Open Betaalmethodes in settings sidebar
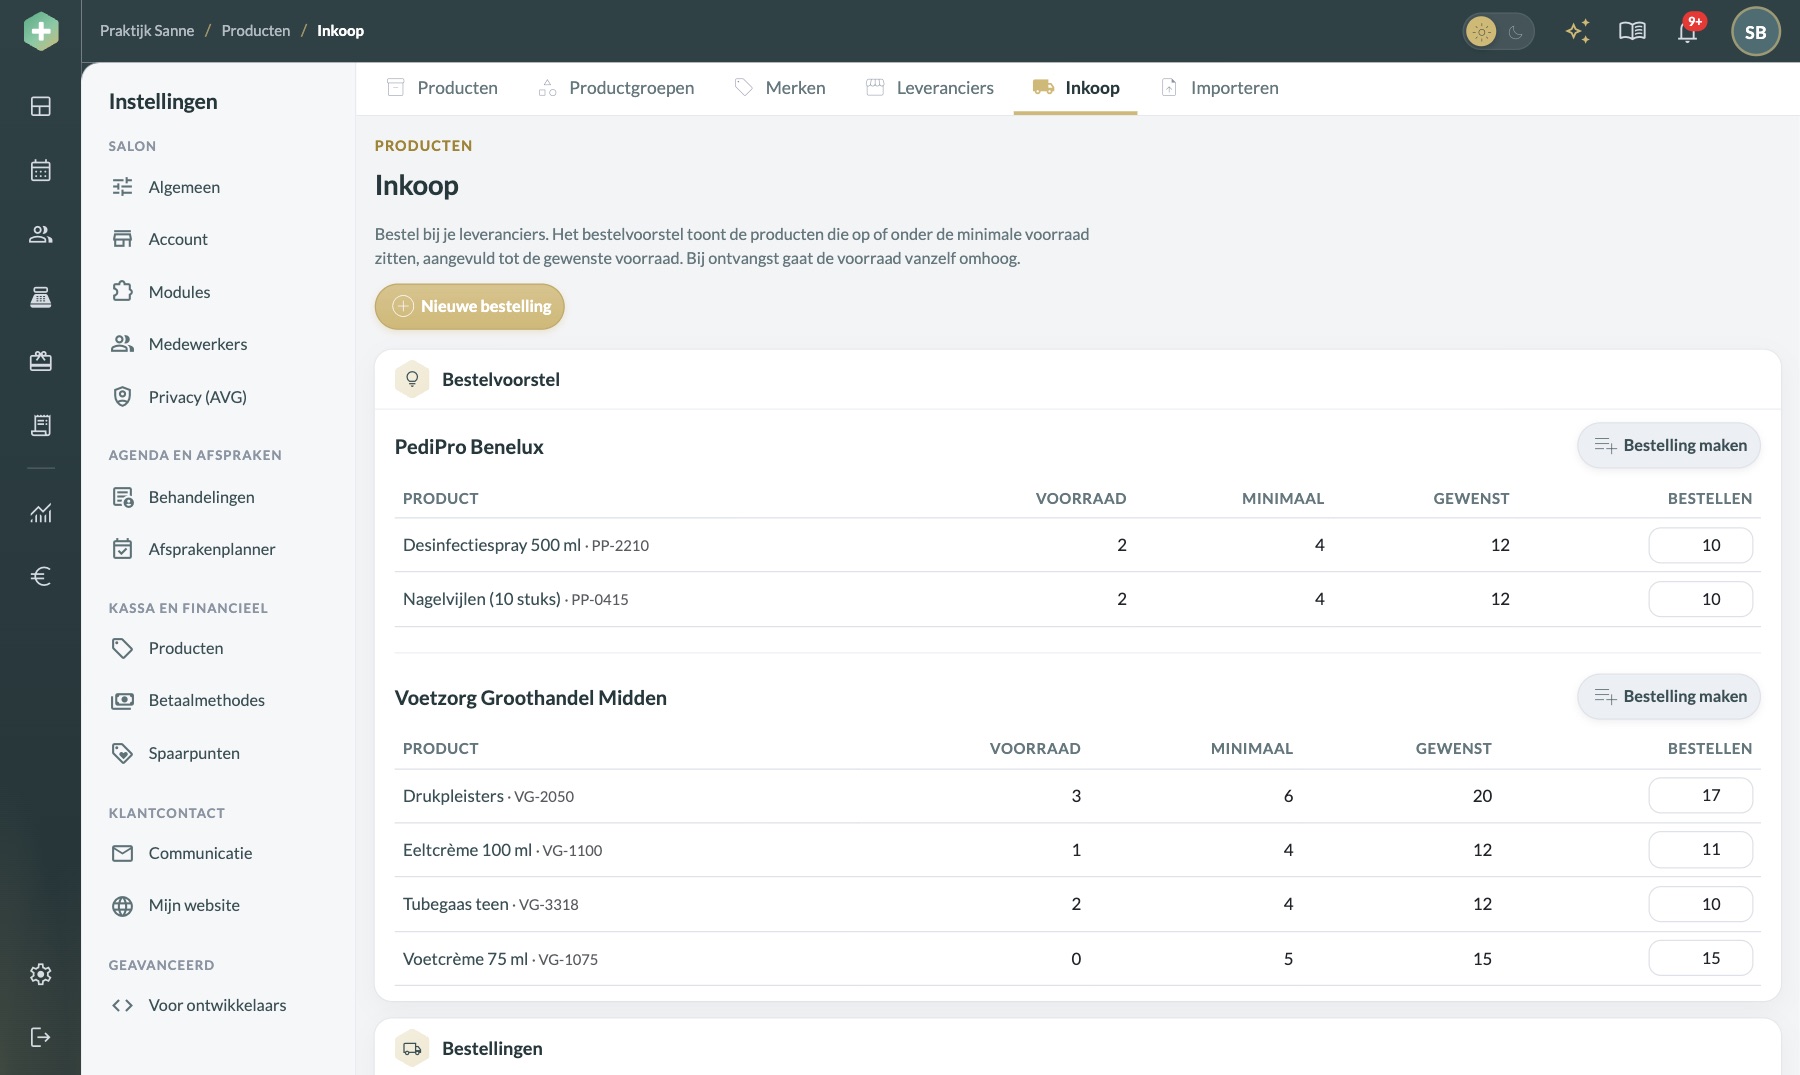Screen dimensions: 1800x1075 click(x=206, y=700)
